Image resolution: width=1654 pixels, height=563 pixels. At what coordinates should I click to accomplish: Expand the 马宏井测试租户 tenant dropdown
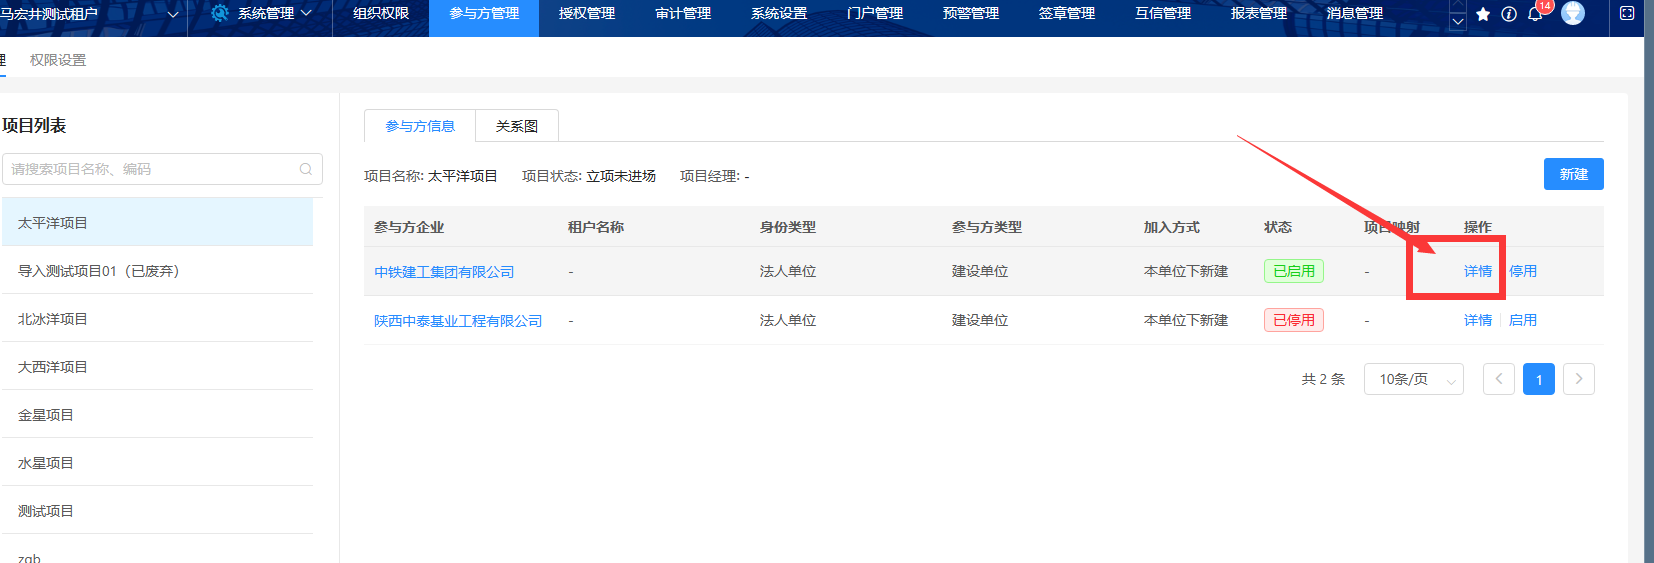pos(173,14)
